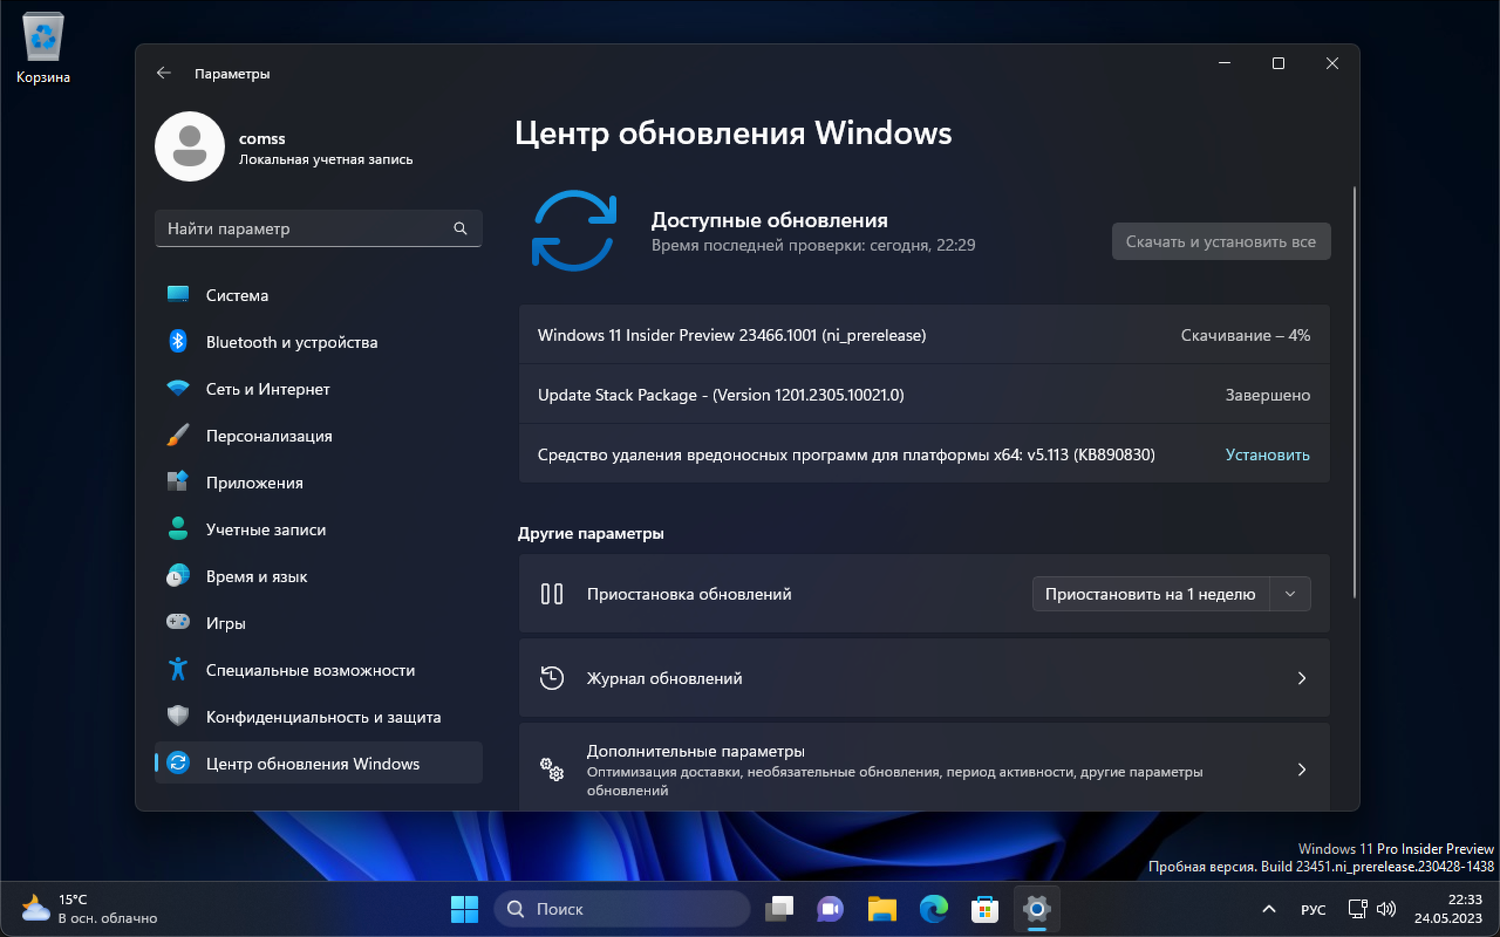Screen dimensions: 1500x937
Task: Click Установить for KB890830 update
Action: coord(1267,454)
